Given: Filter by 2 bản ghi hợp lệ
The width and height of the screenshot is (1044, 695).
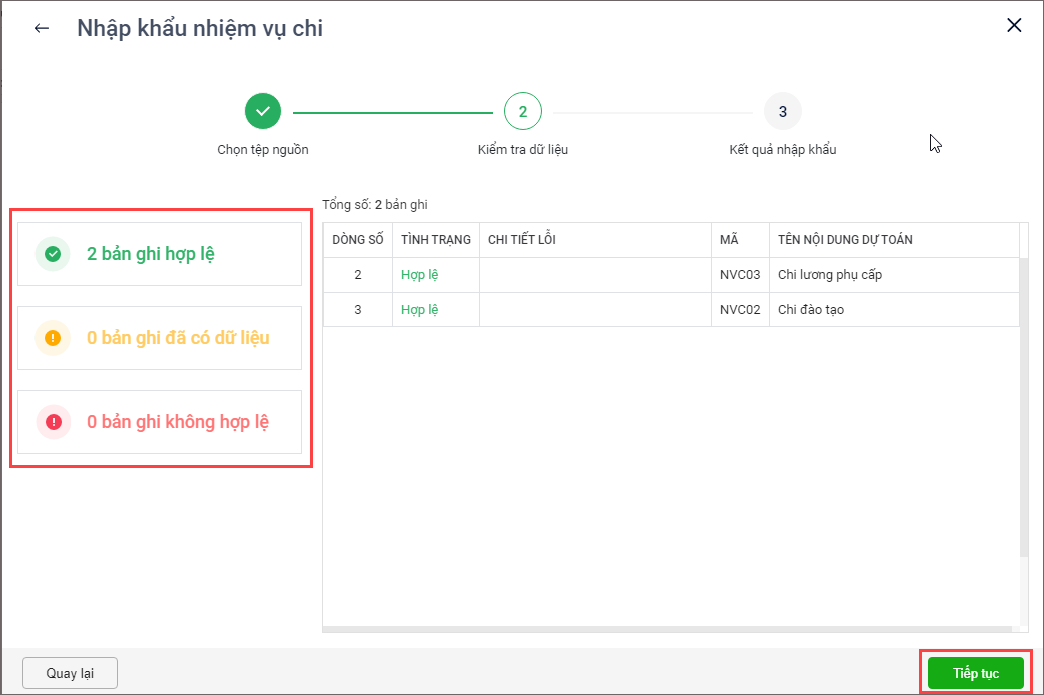Looking at the screenshot, I should click(150, 254).
